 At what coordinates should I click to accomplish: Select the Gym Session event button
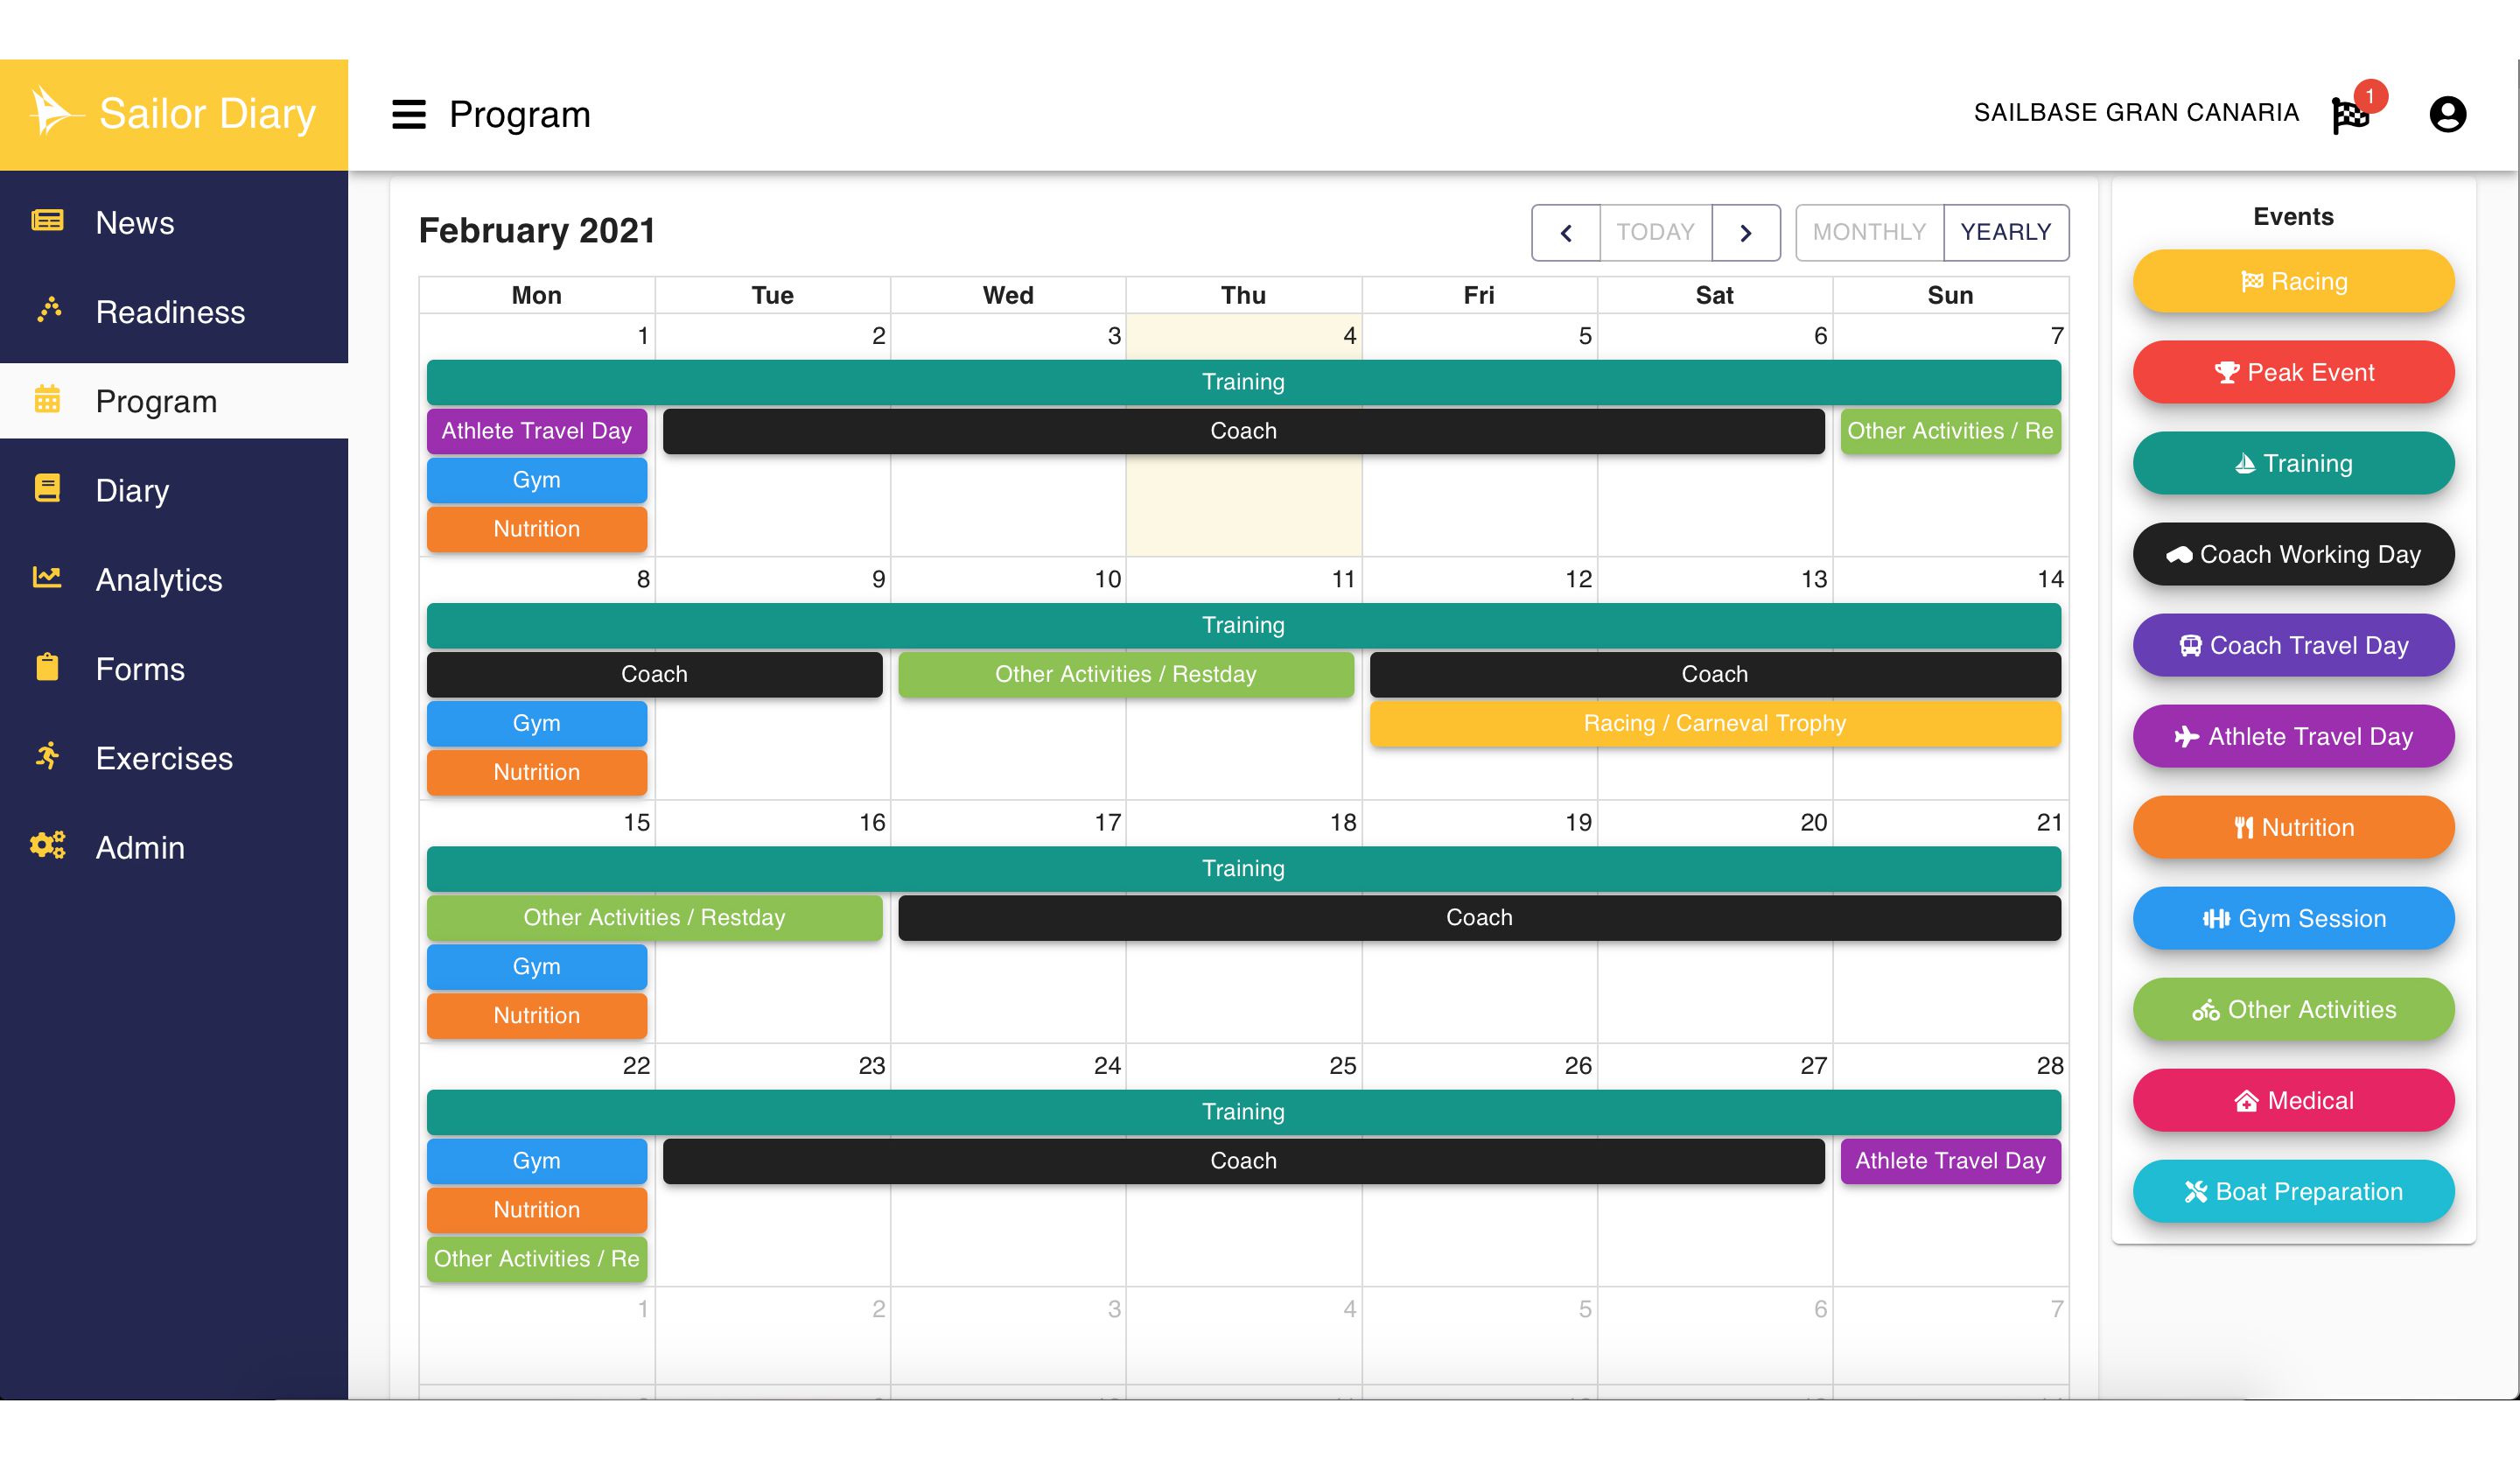point(2293,918)
